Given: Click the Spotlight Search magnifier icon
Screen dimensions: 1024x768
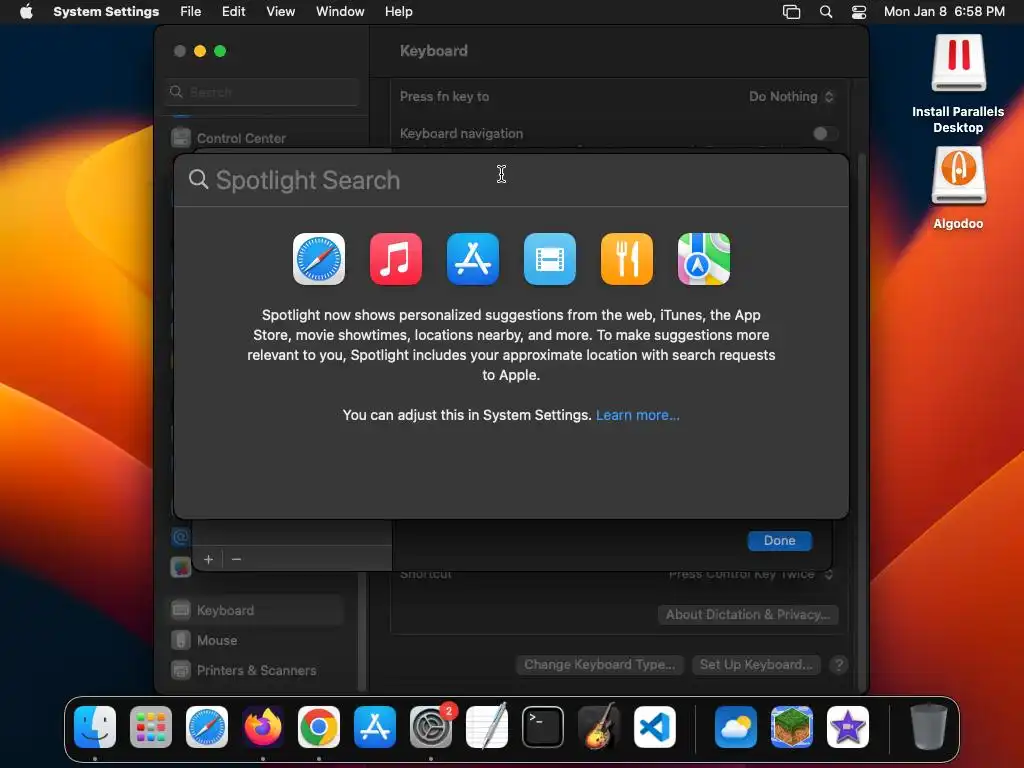Looking at the screenshot, I should click(x=199, y=180).
